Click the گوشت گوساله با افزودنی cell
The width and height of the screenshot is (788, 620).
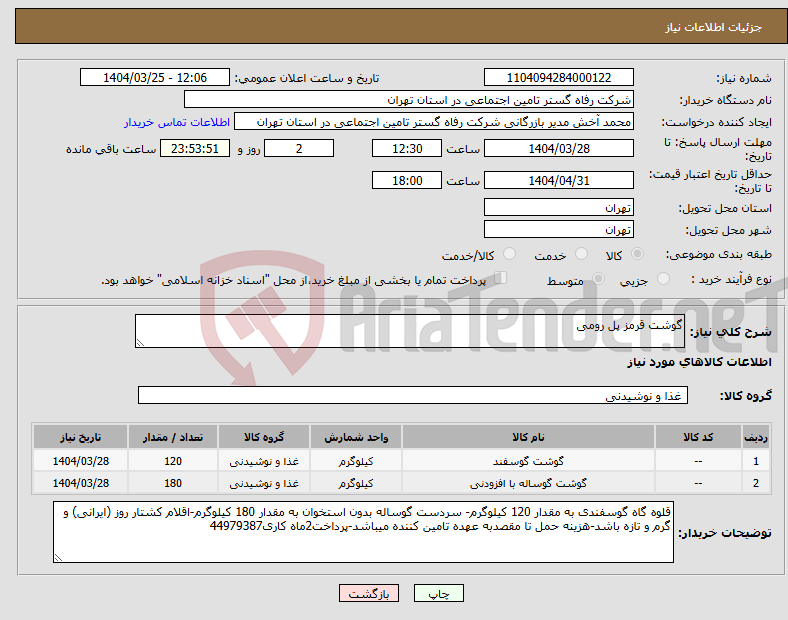click(528, 483)
